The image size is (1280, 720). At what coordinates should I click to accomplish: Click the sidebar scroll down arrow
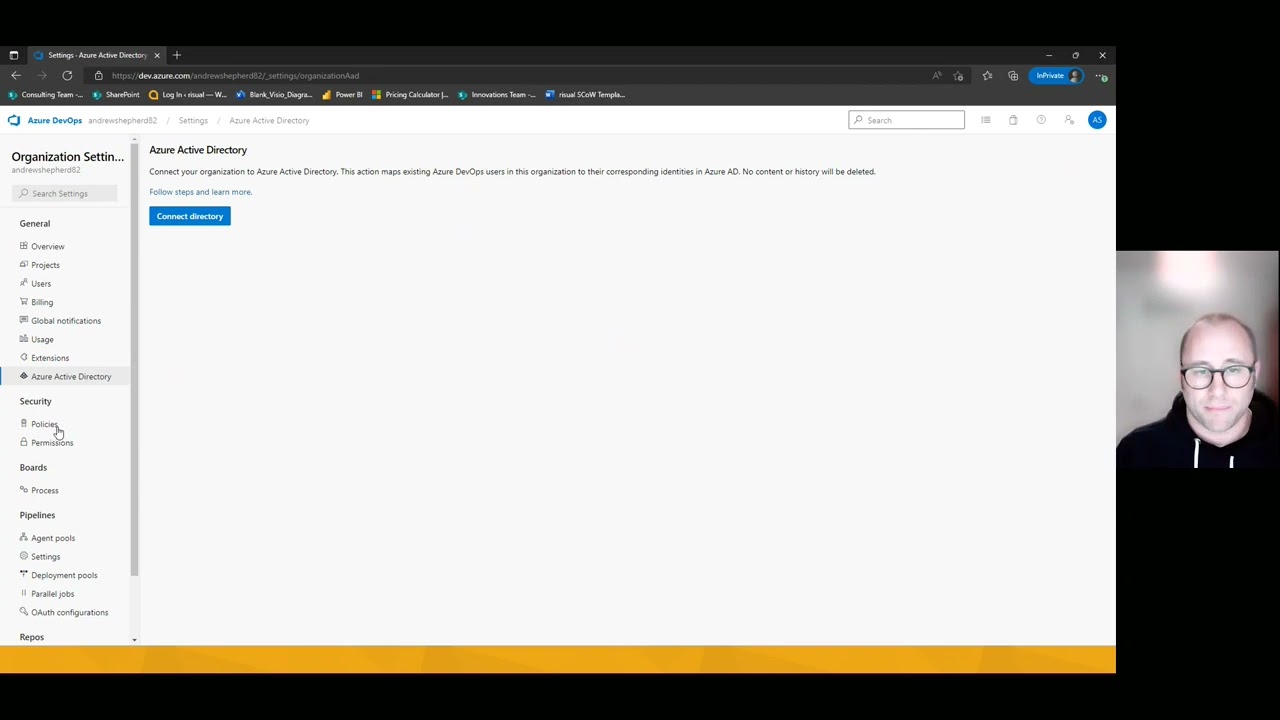pyautogui.click(x=134, y=640)
